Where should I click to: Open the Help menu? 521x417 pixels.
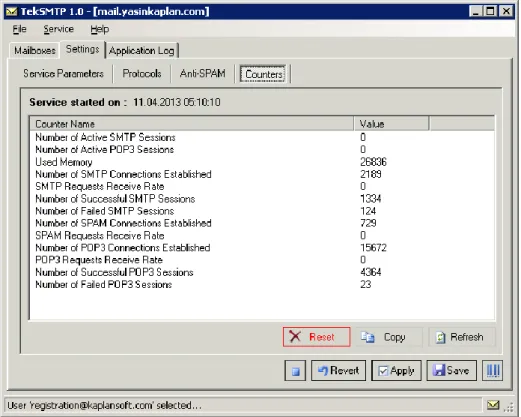pos(100,29)
